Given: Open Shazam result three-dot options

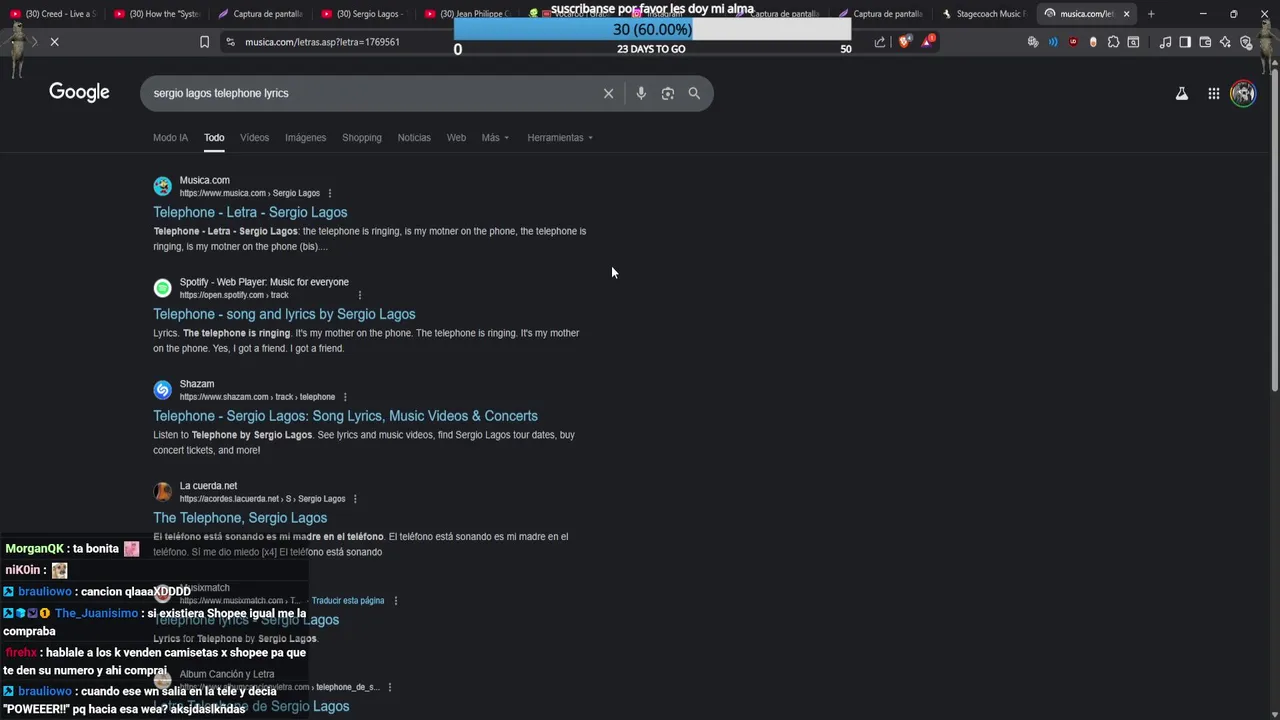Looking at the screenshot, I should [345, 397].
